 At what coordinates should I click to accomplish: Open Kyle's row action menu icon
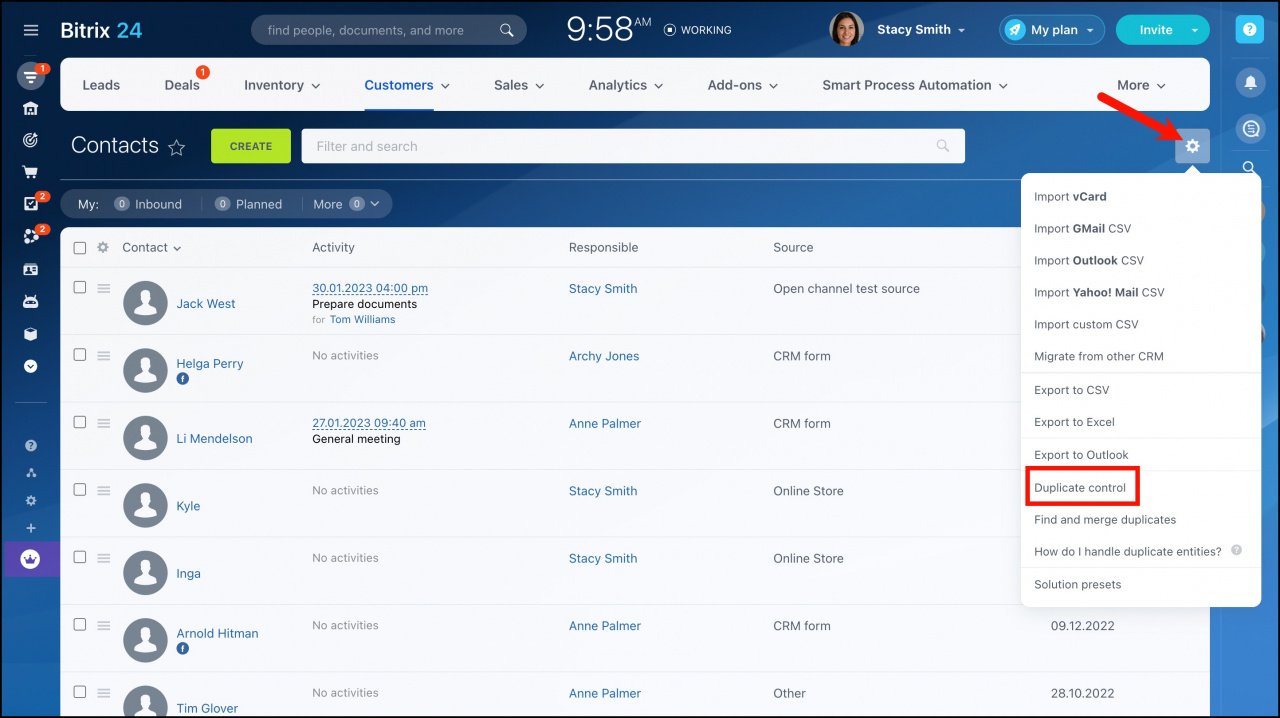(x=103, y=490)
